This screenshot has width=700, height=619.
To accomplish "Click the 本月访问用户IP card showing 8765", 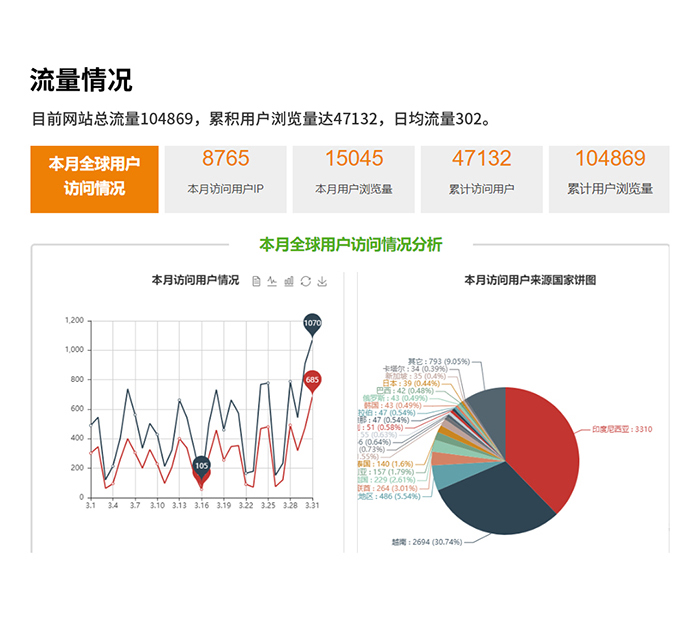I will (x=225, y=179).
